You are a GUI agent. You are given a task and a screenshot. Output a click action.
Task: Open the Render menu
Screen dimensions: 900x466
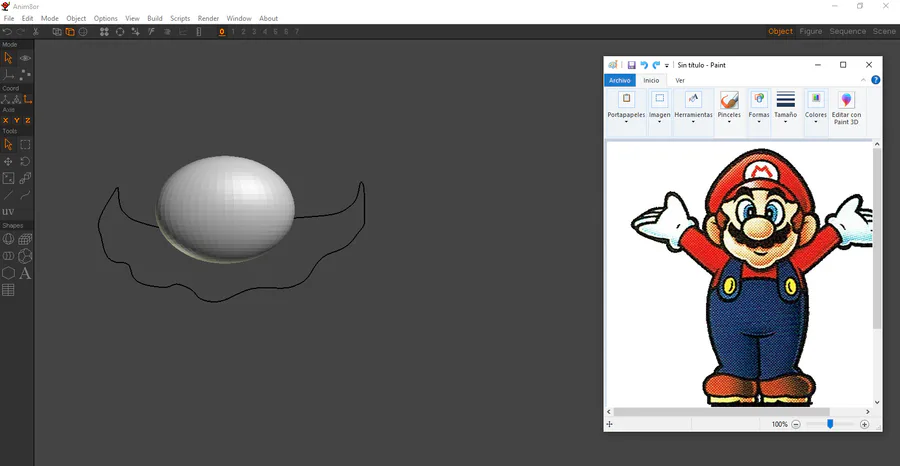pyautogui.click(x=208, y=18)
